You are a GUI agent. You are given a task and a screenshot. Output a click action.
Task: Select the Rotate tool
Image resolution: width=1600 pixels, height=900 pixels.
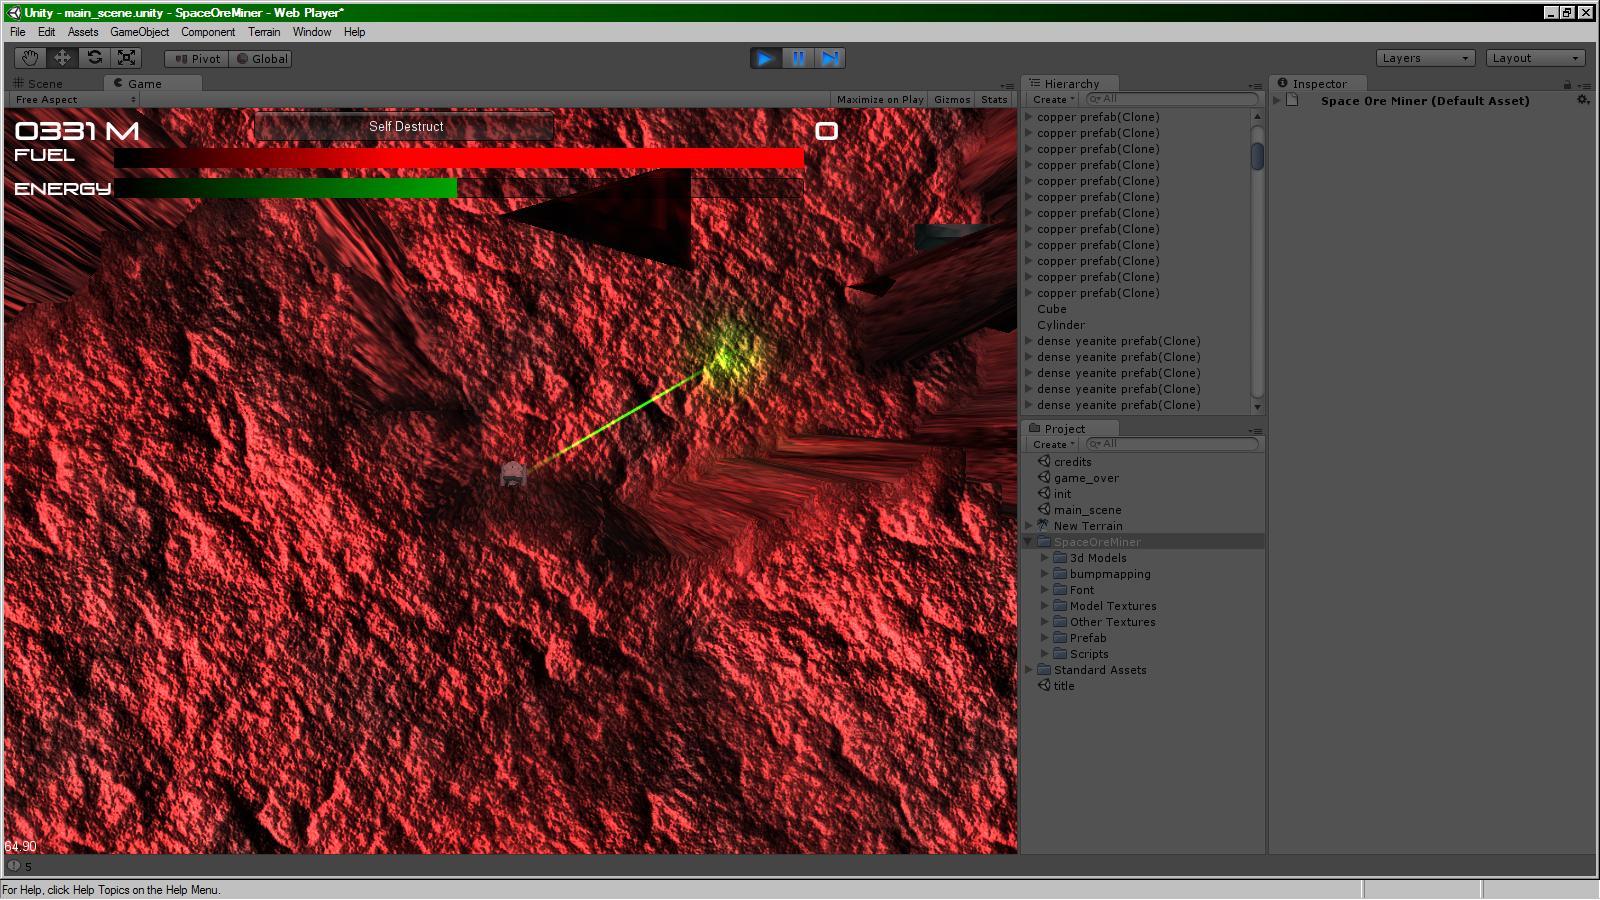click(x=94, y=58)
